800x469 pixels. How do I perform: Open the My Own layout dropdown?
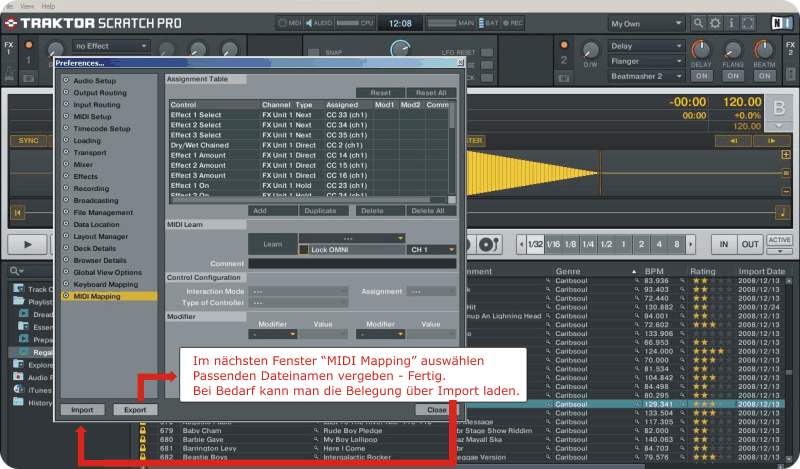(x=646, y=22)
